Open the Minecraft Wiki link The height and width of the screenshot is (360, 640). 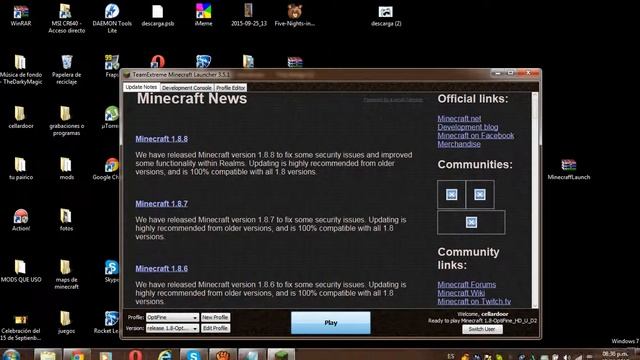(x=461, y=293)
